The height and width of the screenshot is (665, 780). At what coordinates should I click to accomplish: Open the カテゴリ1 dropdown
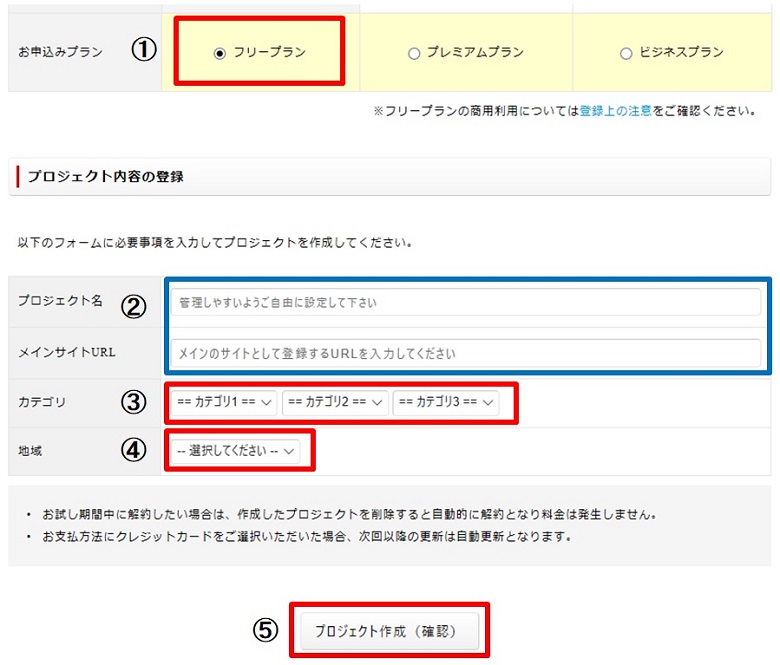[x=224, y=402]
